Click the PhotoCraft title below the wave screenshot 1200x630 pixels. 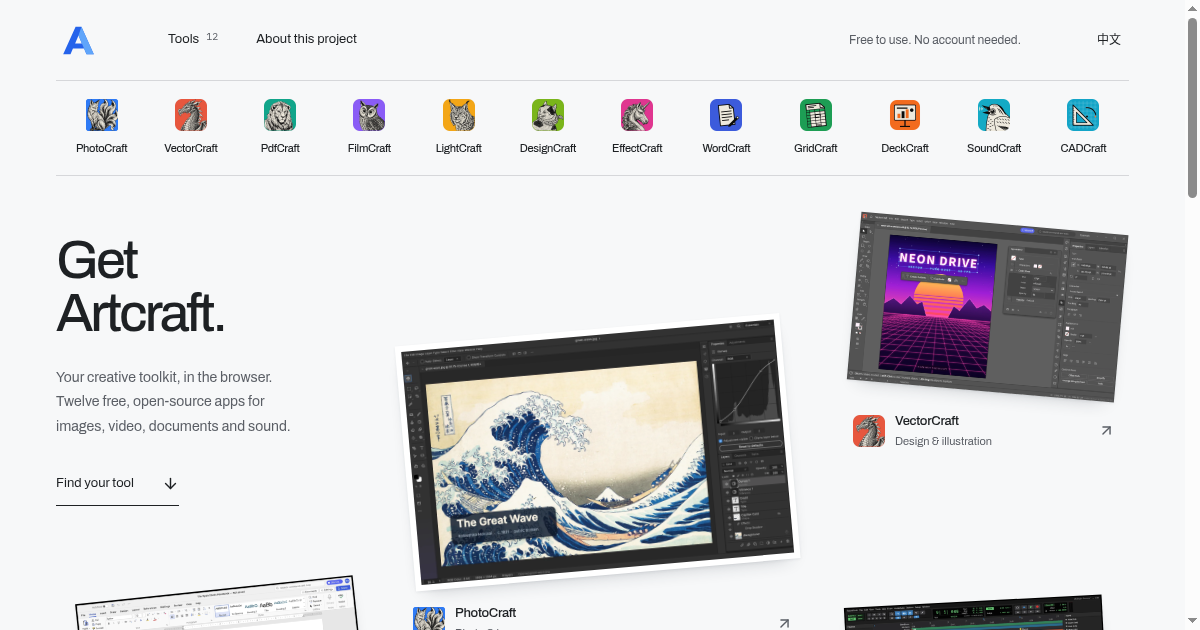pyautogui.click(x=485, y=613)
